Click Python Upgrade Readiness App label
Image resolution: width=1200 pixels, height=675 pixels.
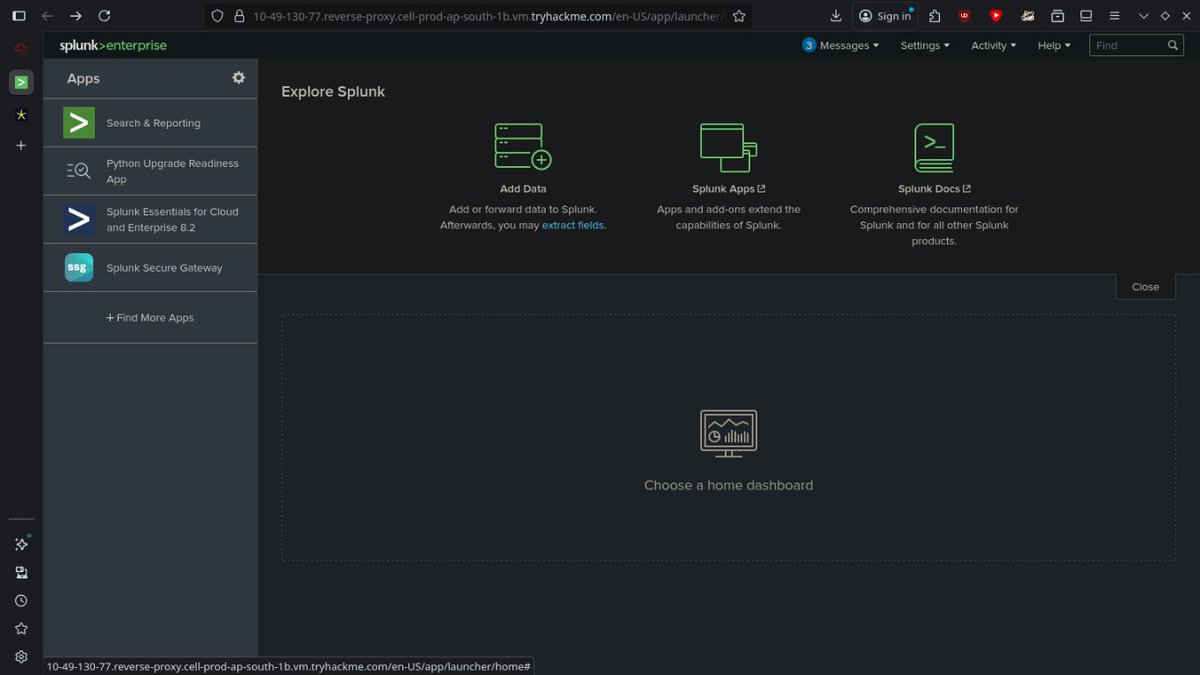point(173,171)
